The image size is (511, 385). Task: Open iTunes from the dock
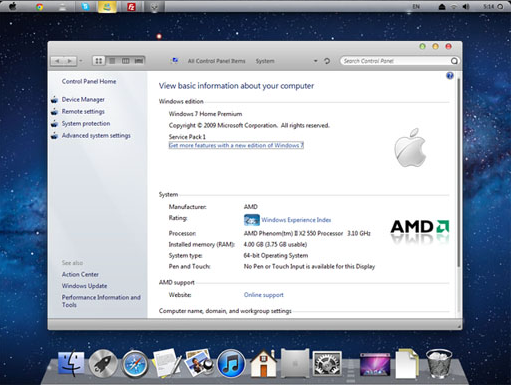[x=231, y=364]
